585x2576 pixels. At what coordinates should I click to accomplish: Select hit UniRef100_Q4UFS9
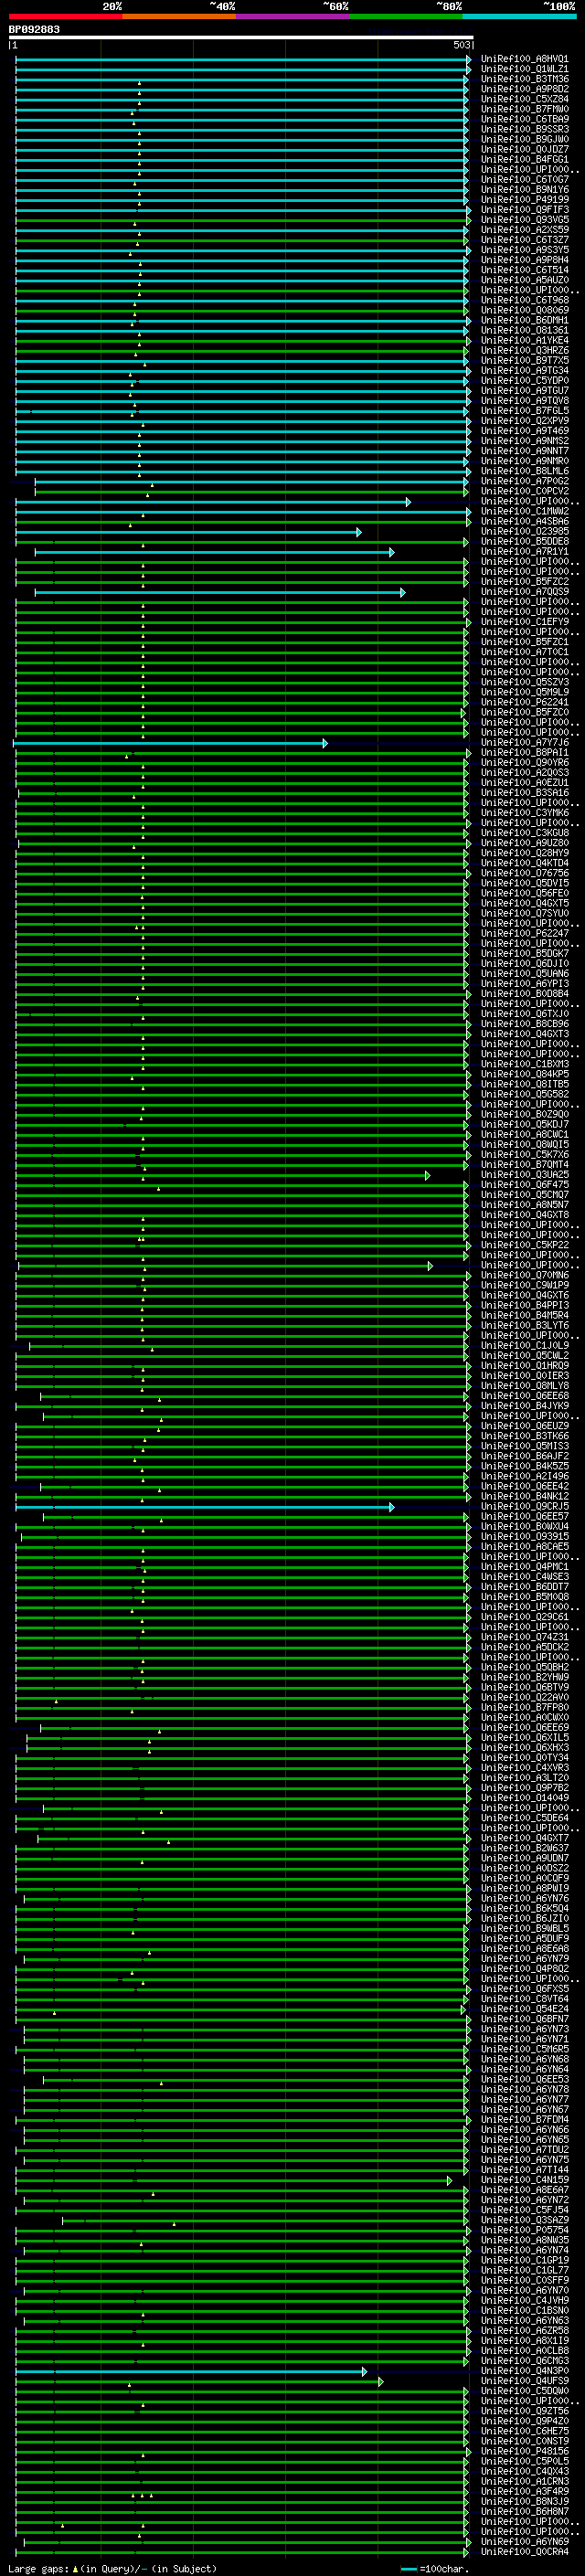[525, 2380]
